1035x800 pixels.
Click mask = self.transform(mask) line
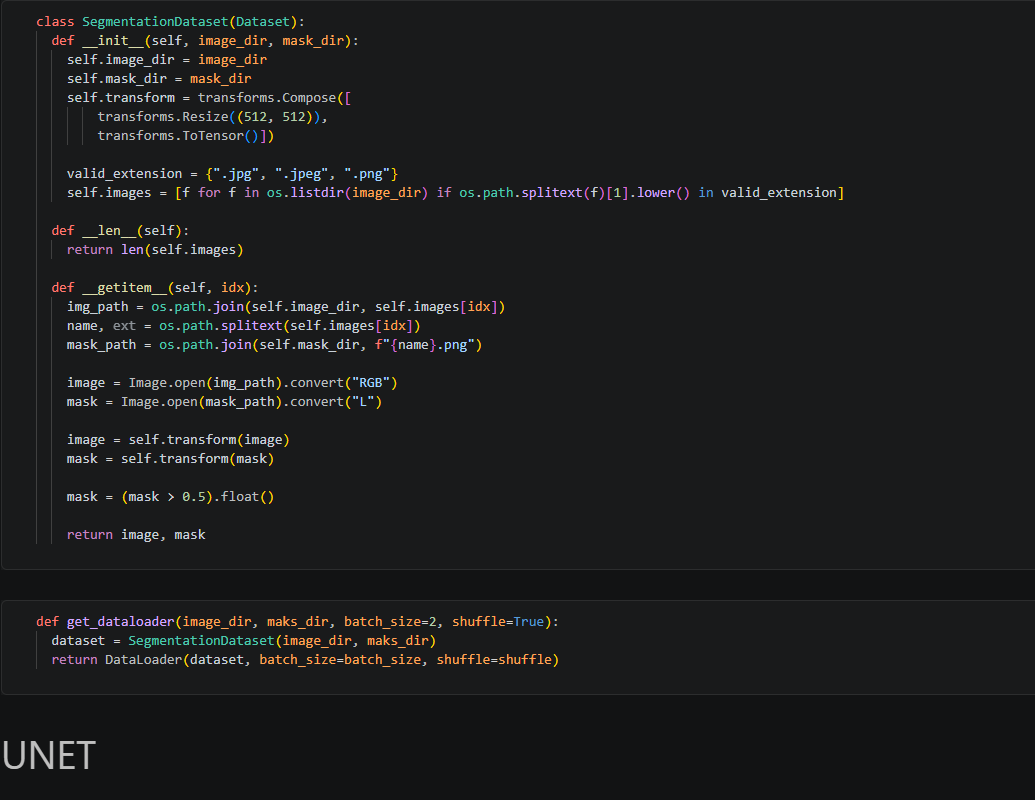[170, 459]
